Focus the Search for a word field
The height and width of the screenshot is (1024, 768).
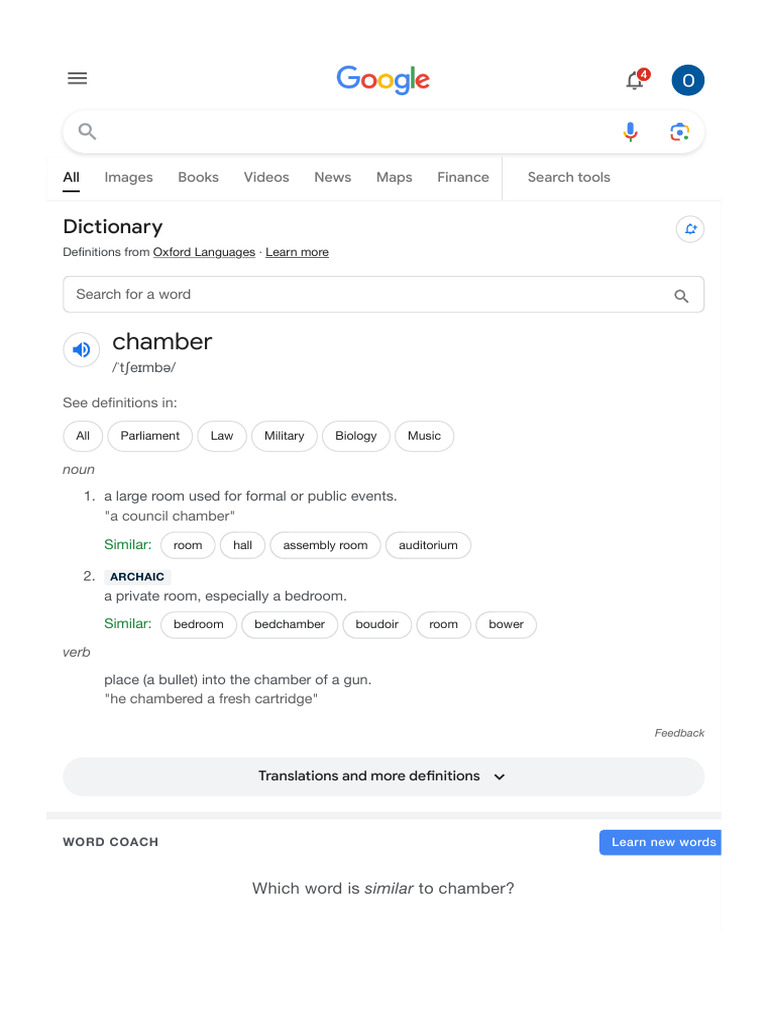click(360, 295)
